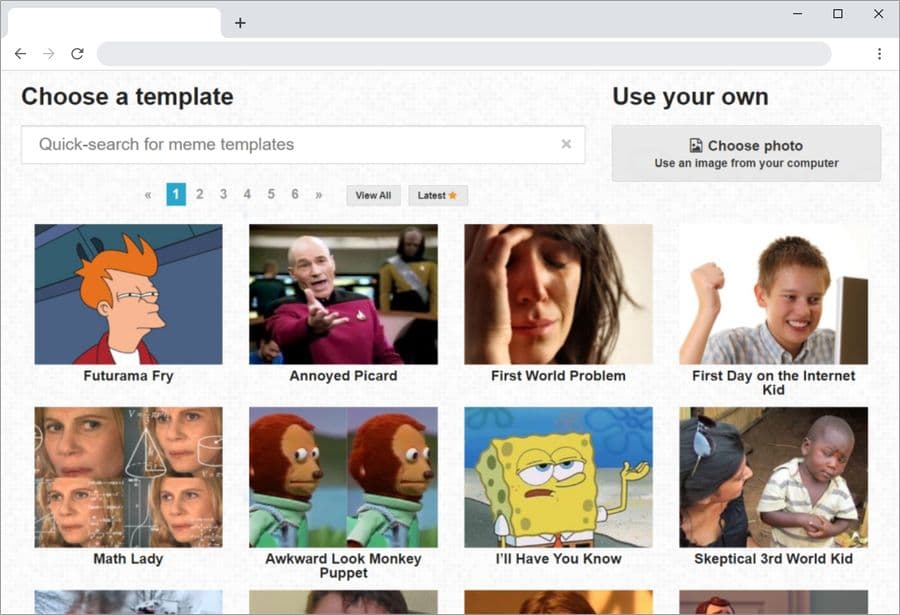Clear the meme template search with the X
This screenshot has height=615, width=900.
click(566, 144)
